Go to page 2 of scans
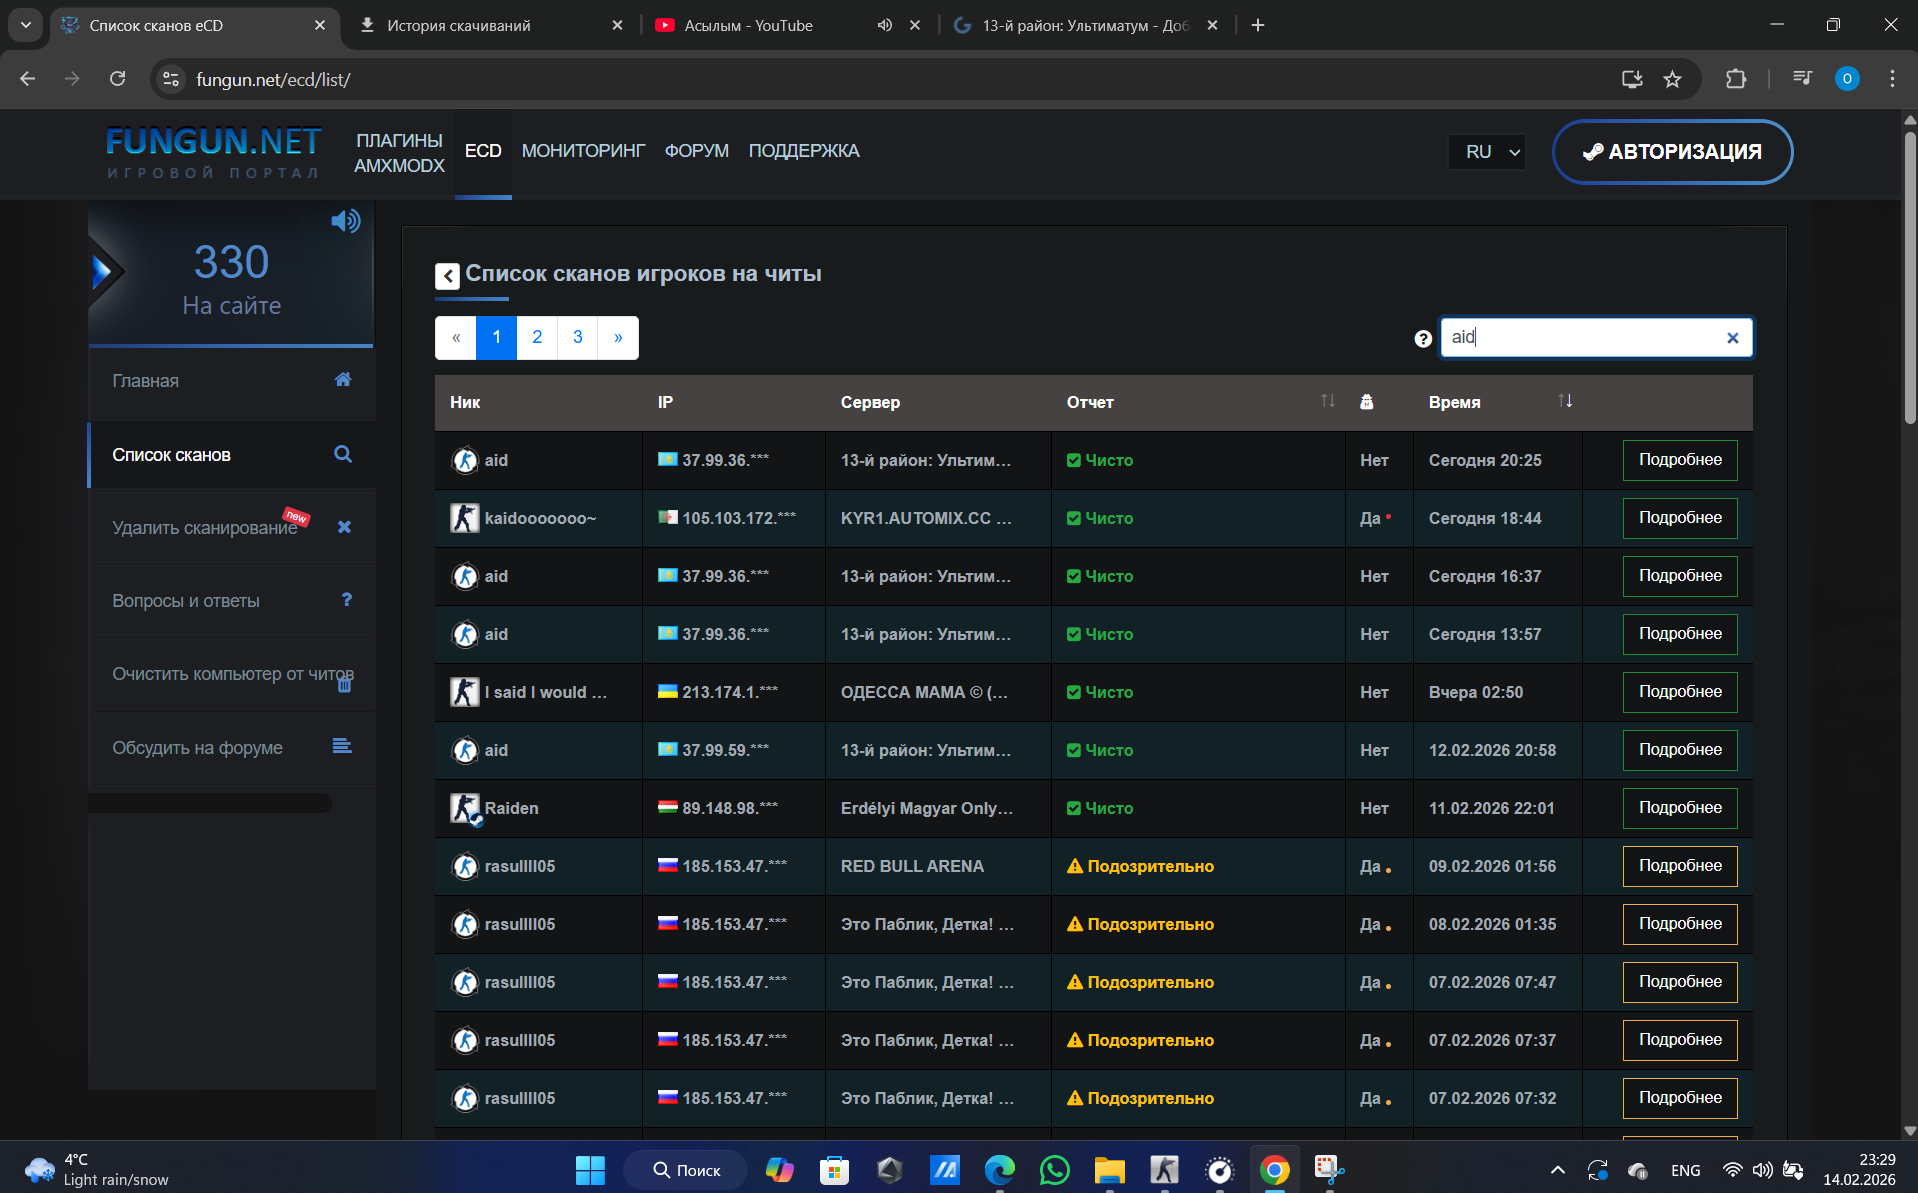The width and height of the screenshot is (1918, 1193). [537, 337]
